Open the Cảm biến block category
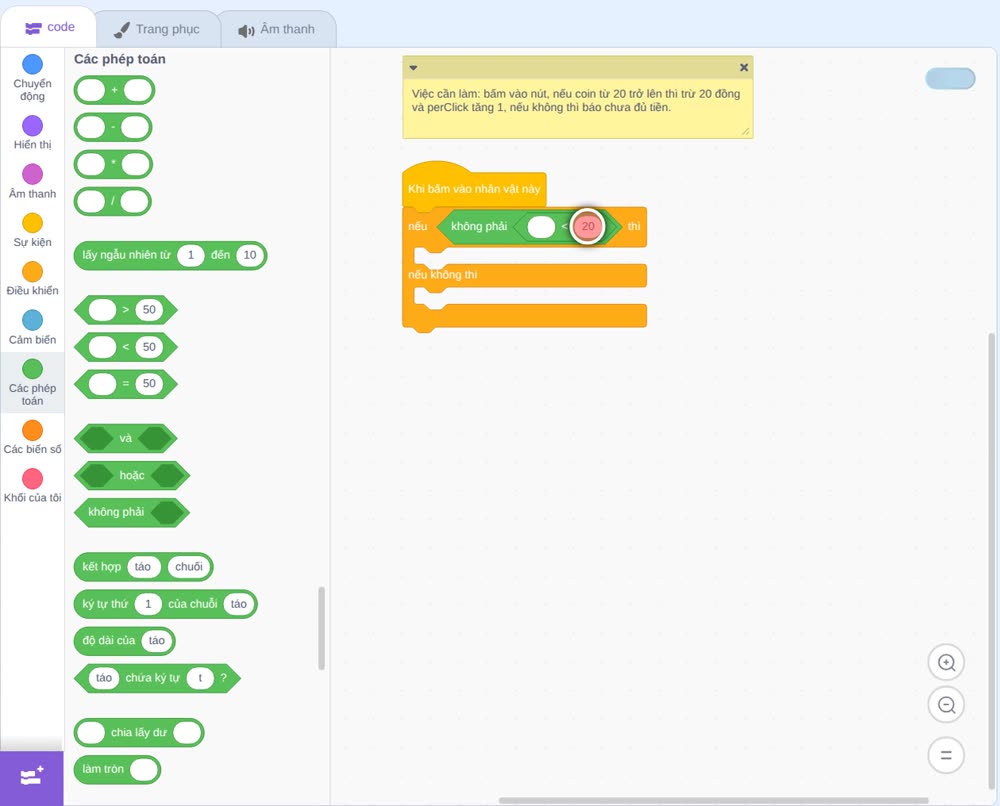1000x806 pixels. pos(33,328)
